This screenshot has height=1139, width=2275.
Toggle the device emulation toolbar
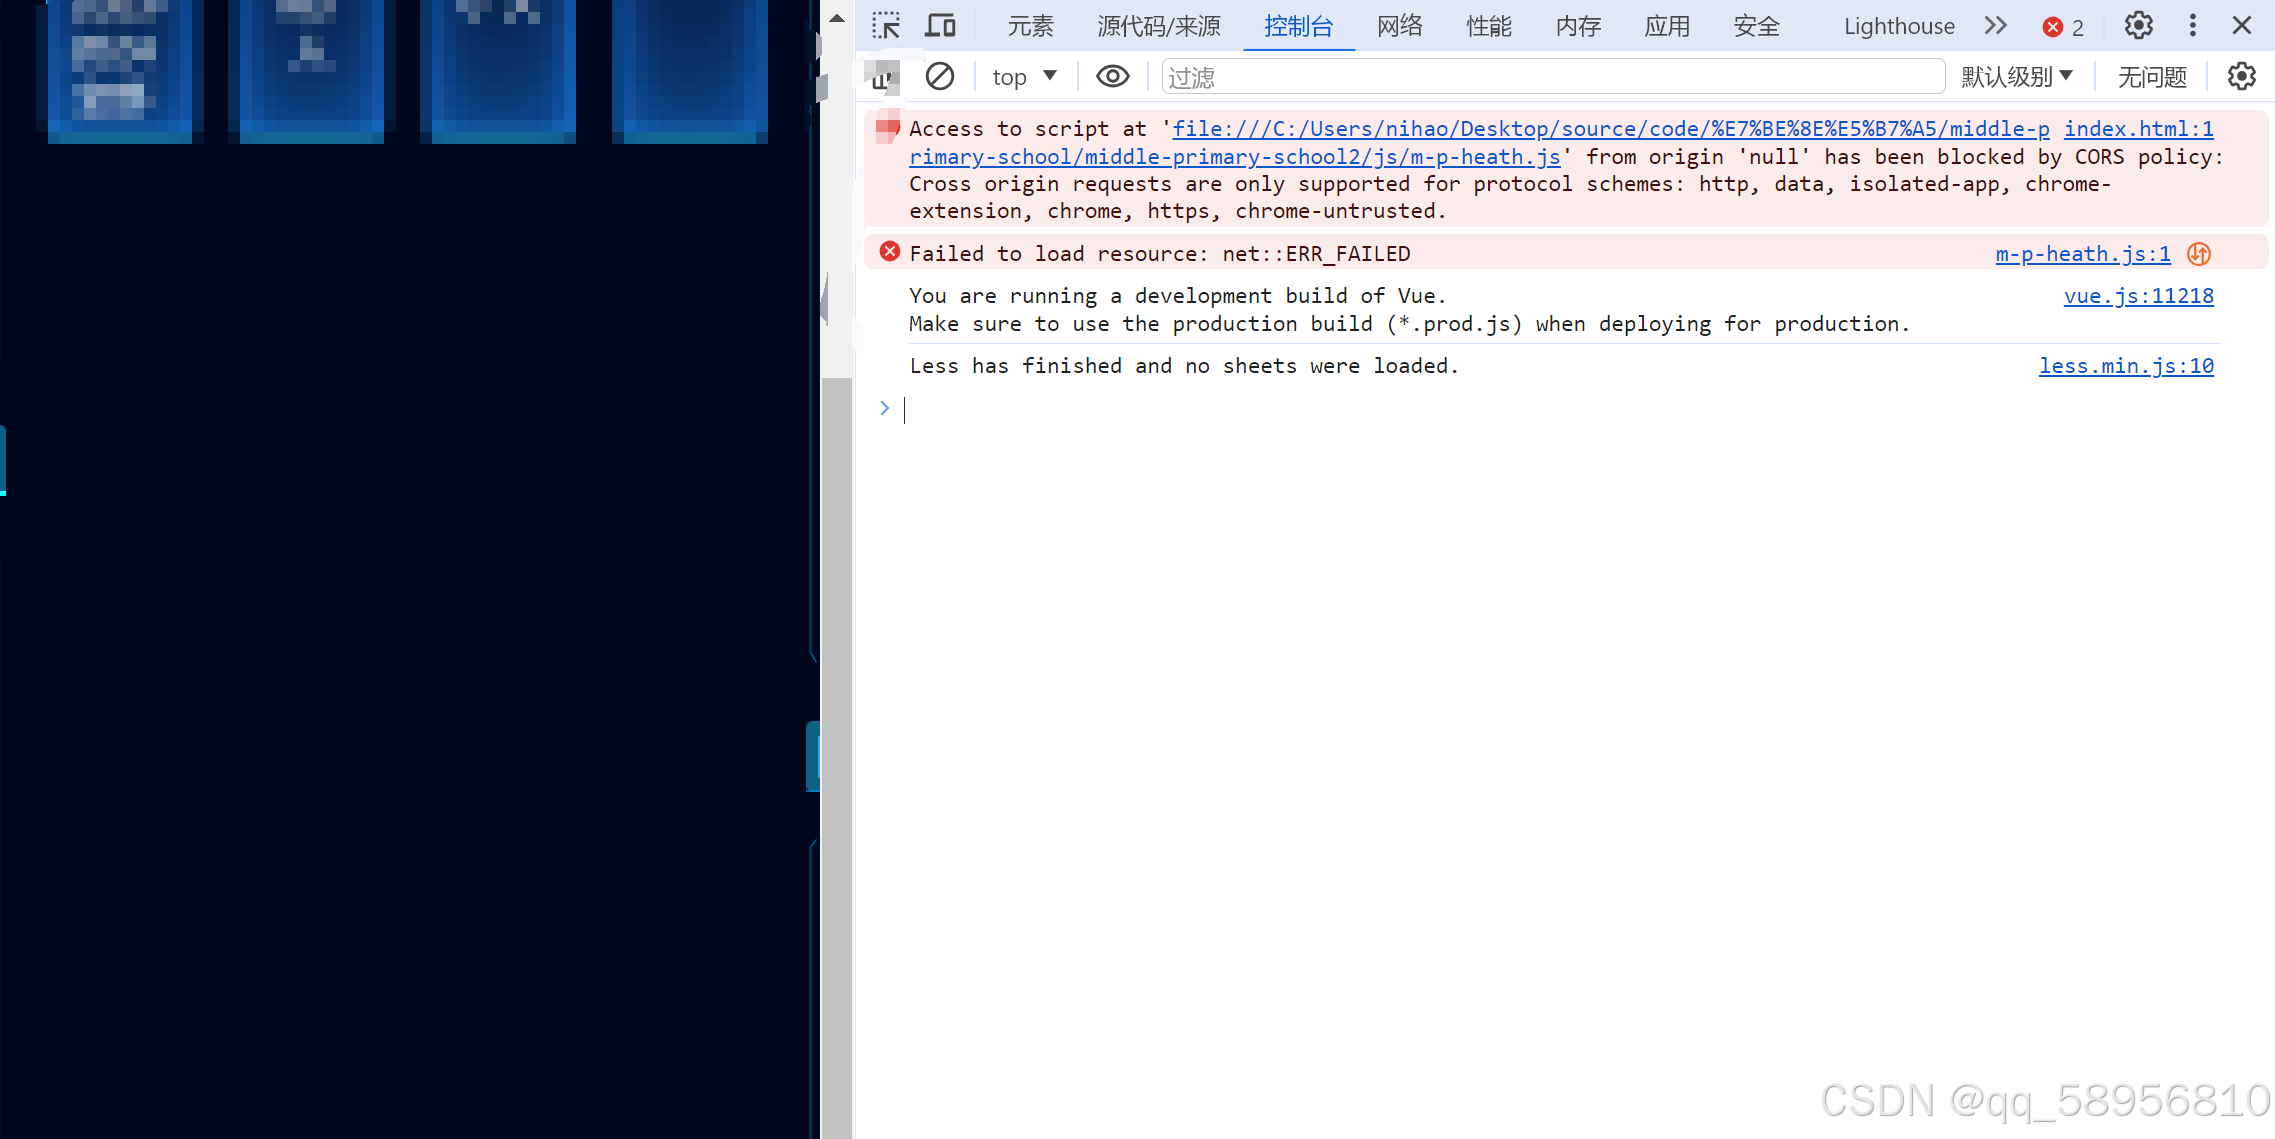[x=940, y=25]
